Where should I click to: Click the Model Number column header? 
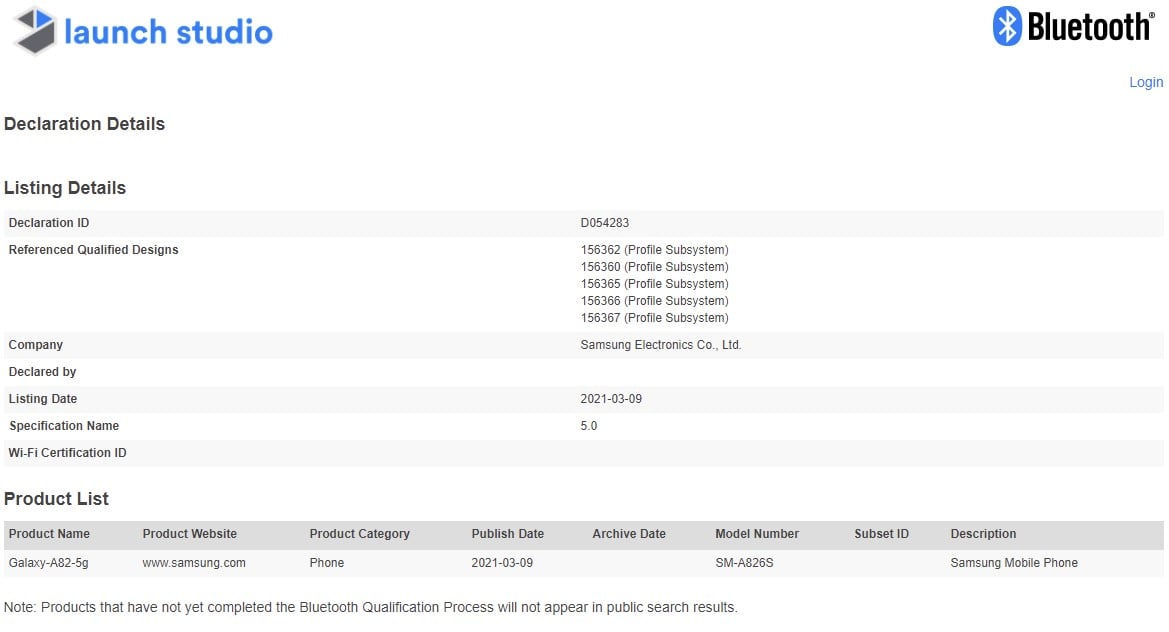click(757, 534)
